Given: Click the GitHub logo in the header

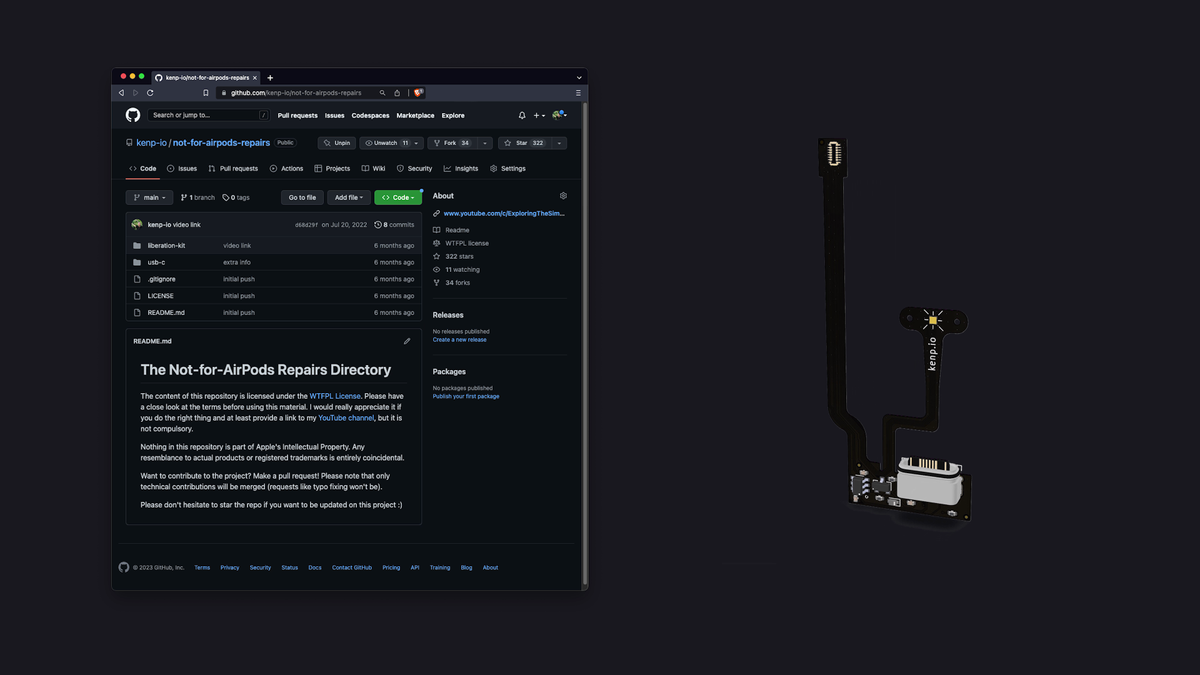Looking at the screenshot, I should [x=133, y=115].
